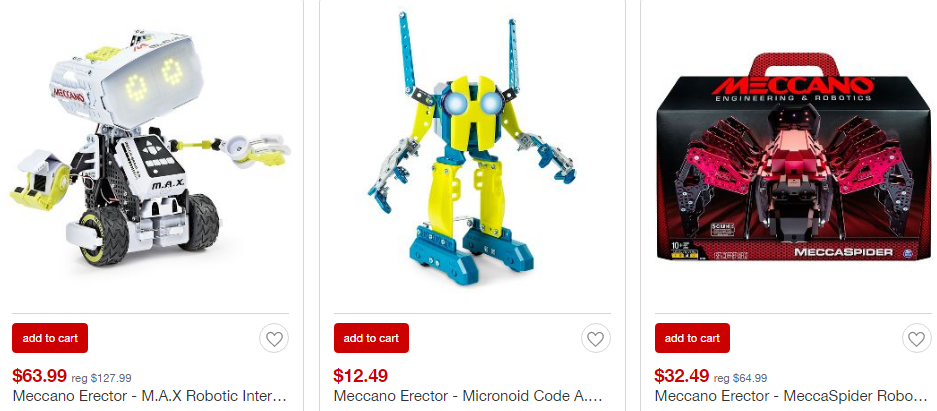View the white M.A.X robot product image
This screenshot has height=411, width=937.
coord(151,148)
